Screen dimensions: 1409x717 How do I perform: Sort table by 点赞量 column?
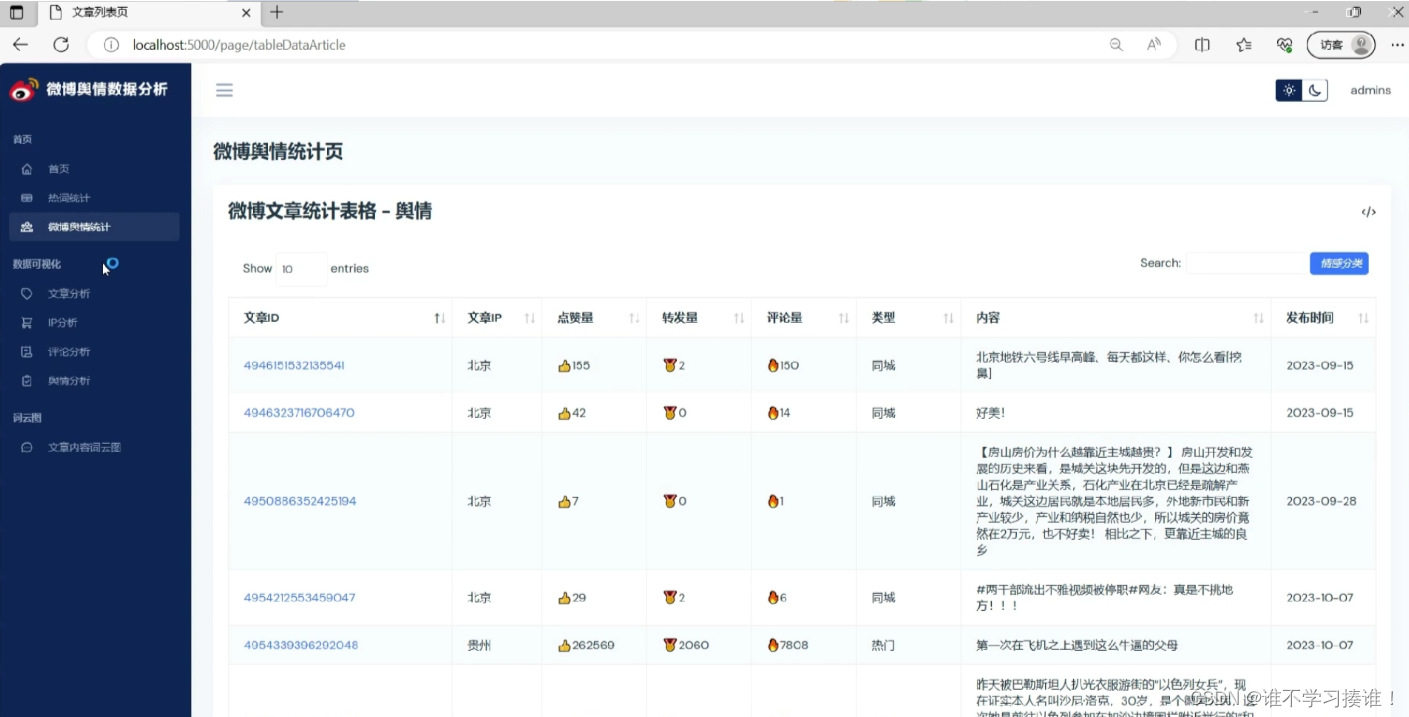coord(594,318)
